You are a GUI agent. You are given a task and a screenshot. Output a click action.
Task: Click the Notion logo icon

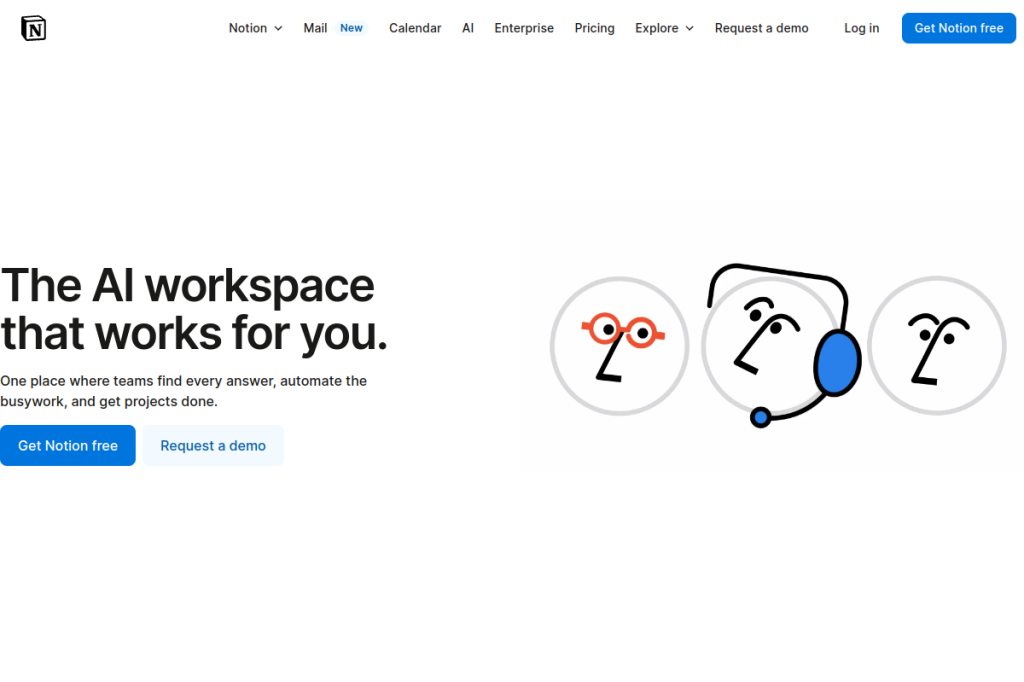(33, 28)
